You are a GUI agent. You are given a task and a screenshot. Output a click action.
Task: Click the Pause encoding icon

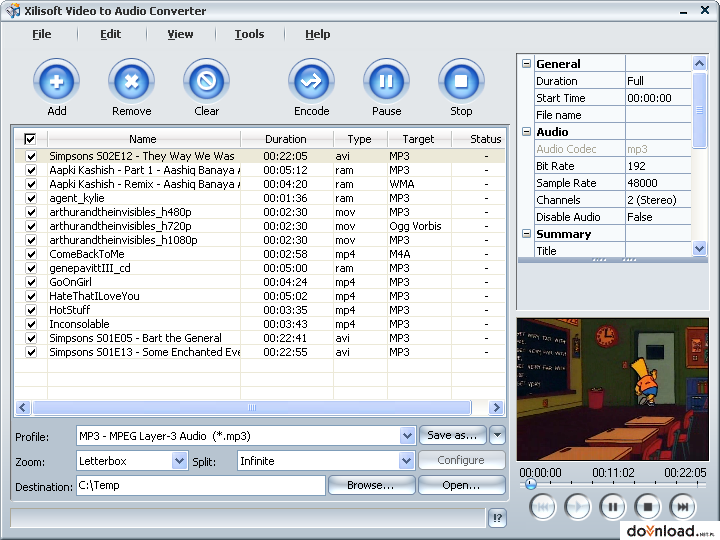(x=386, y=81)
